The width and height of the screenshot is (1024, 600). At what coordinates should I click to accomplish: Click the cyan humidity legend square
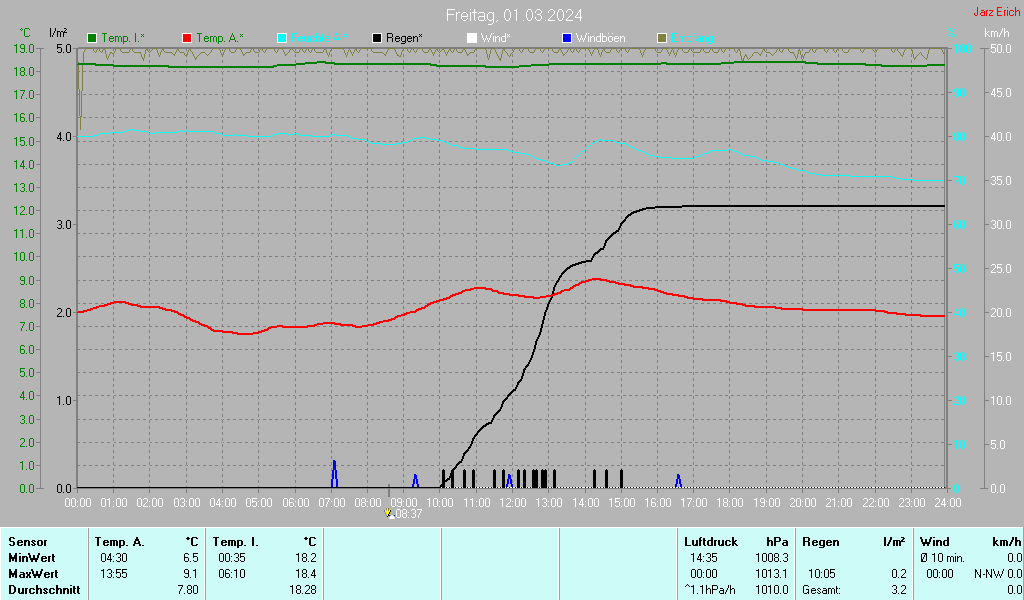pyautogui.click(x=282, y=38)
